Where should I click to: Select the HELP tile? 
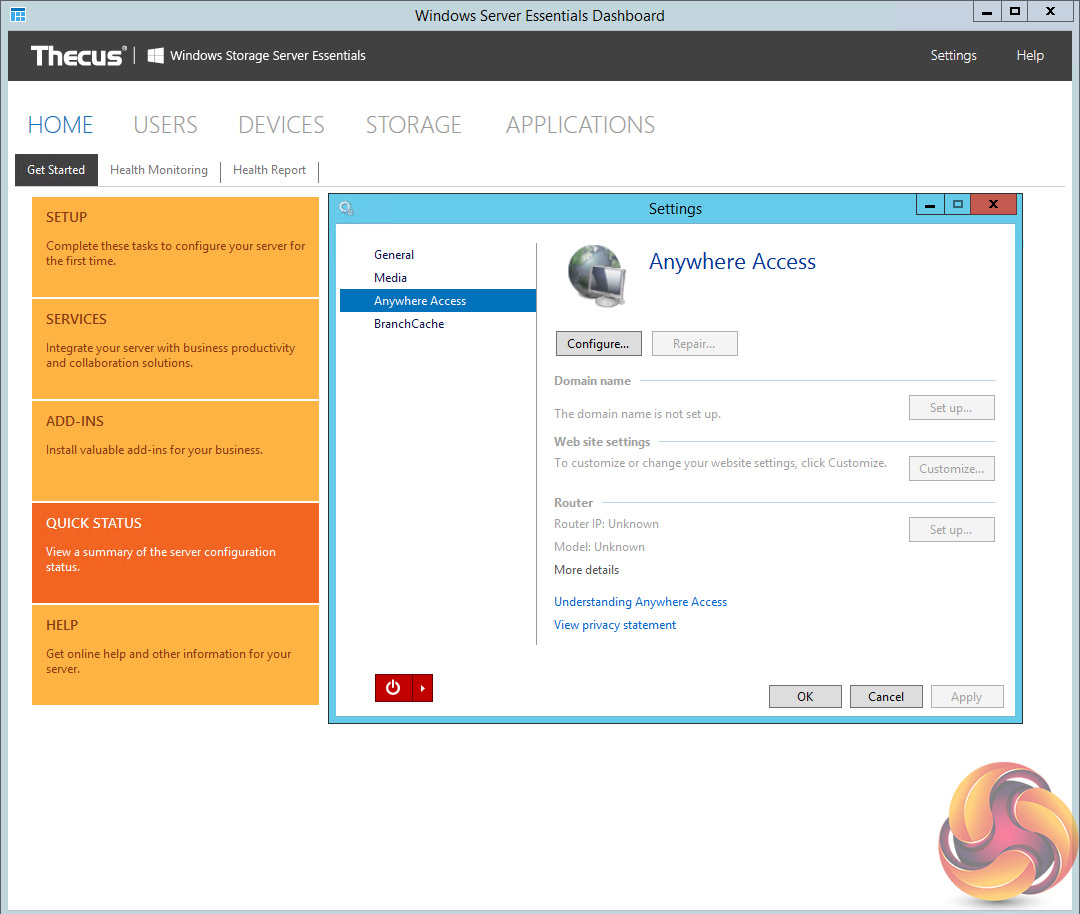click(x=175, y=654)
